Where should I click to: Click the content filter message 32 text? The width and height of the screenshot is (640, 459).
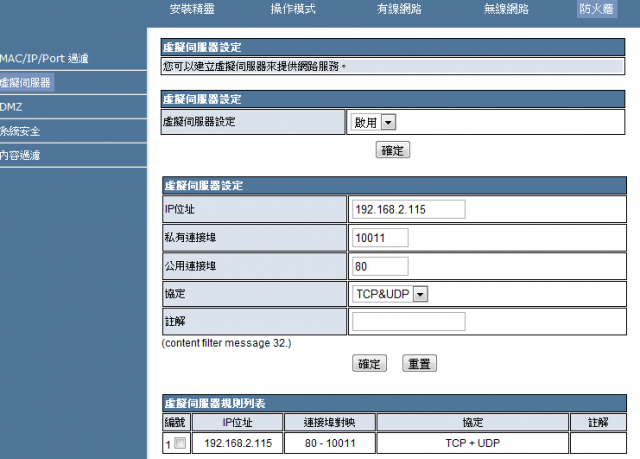[x=227, y=343]
